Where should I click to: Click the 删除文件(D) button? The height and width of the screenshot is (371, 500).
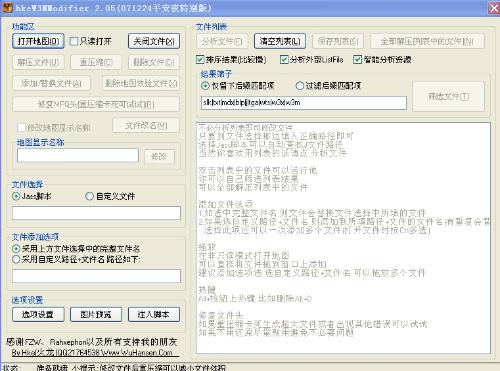(x=154, y=62)
